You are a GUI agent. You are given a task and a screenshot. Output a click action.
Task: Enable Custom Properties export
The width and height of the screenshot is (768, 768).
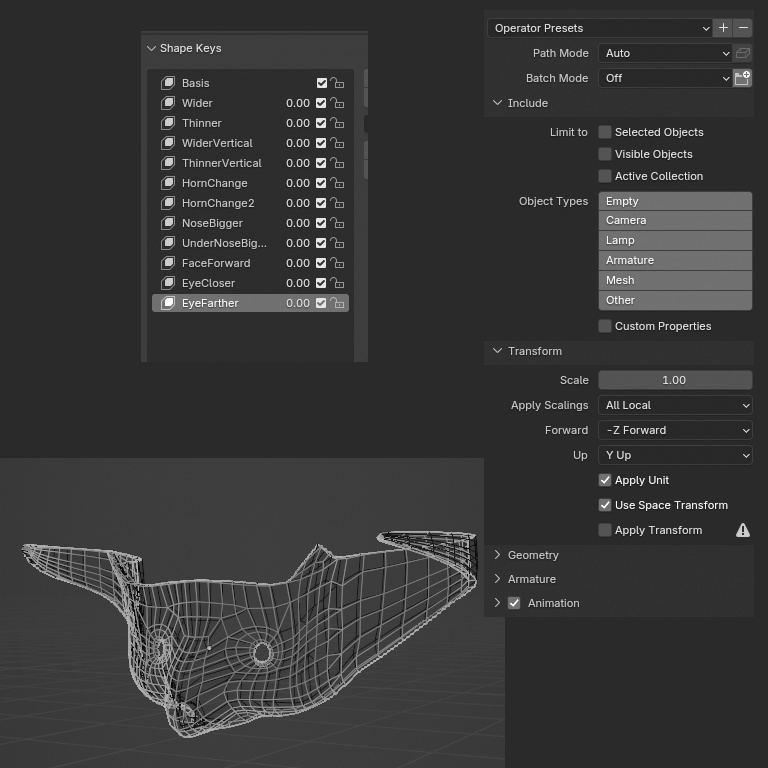coord(605,326)
